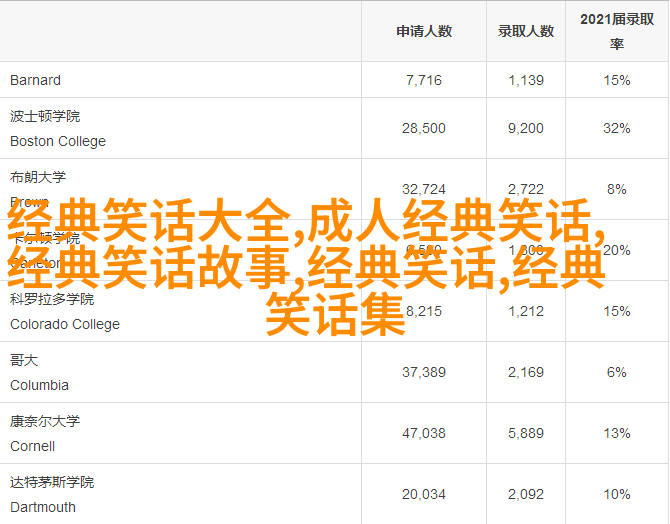Select the Colorado College school name
The width and height of the screenshot is (670, 524).
tap(64, 324)
